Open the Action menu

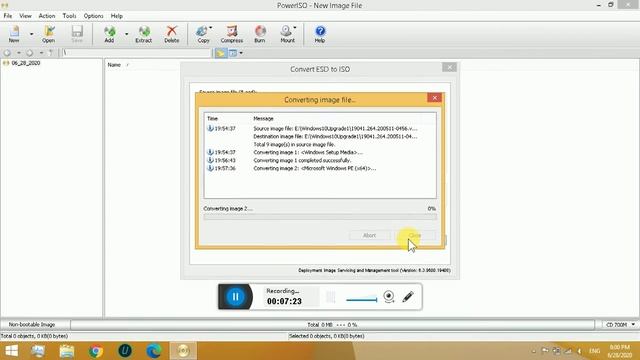pyautogui.click(x=47, y=16)
